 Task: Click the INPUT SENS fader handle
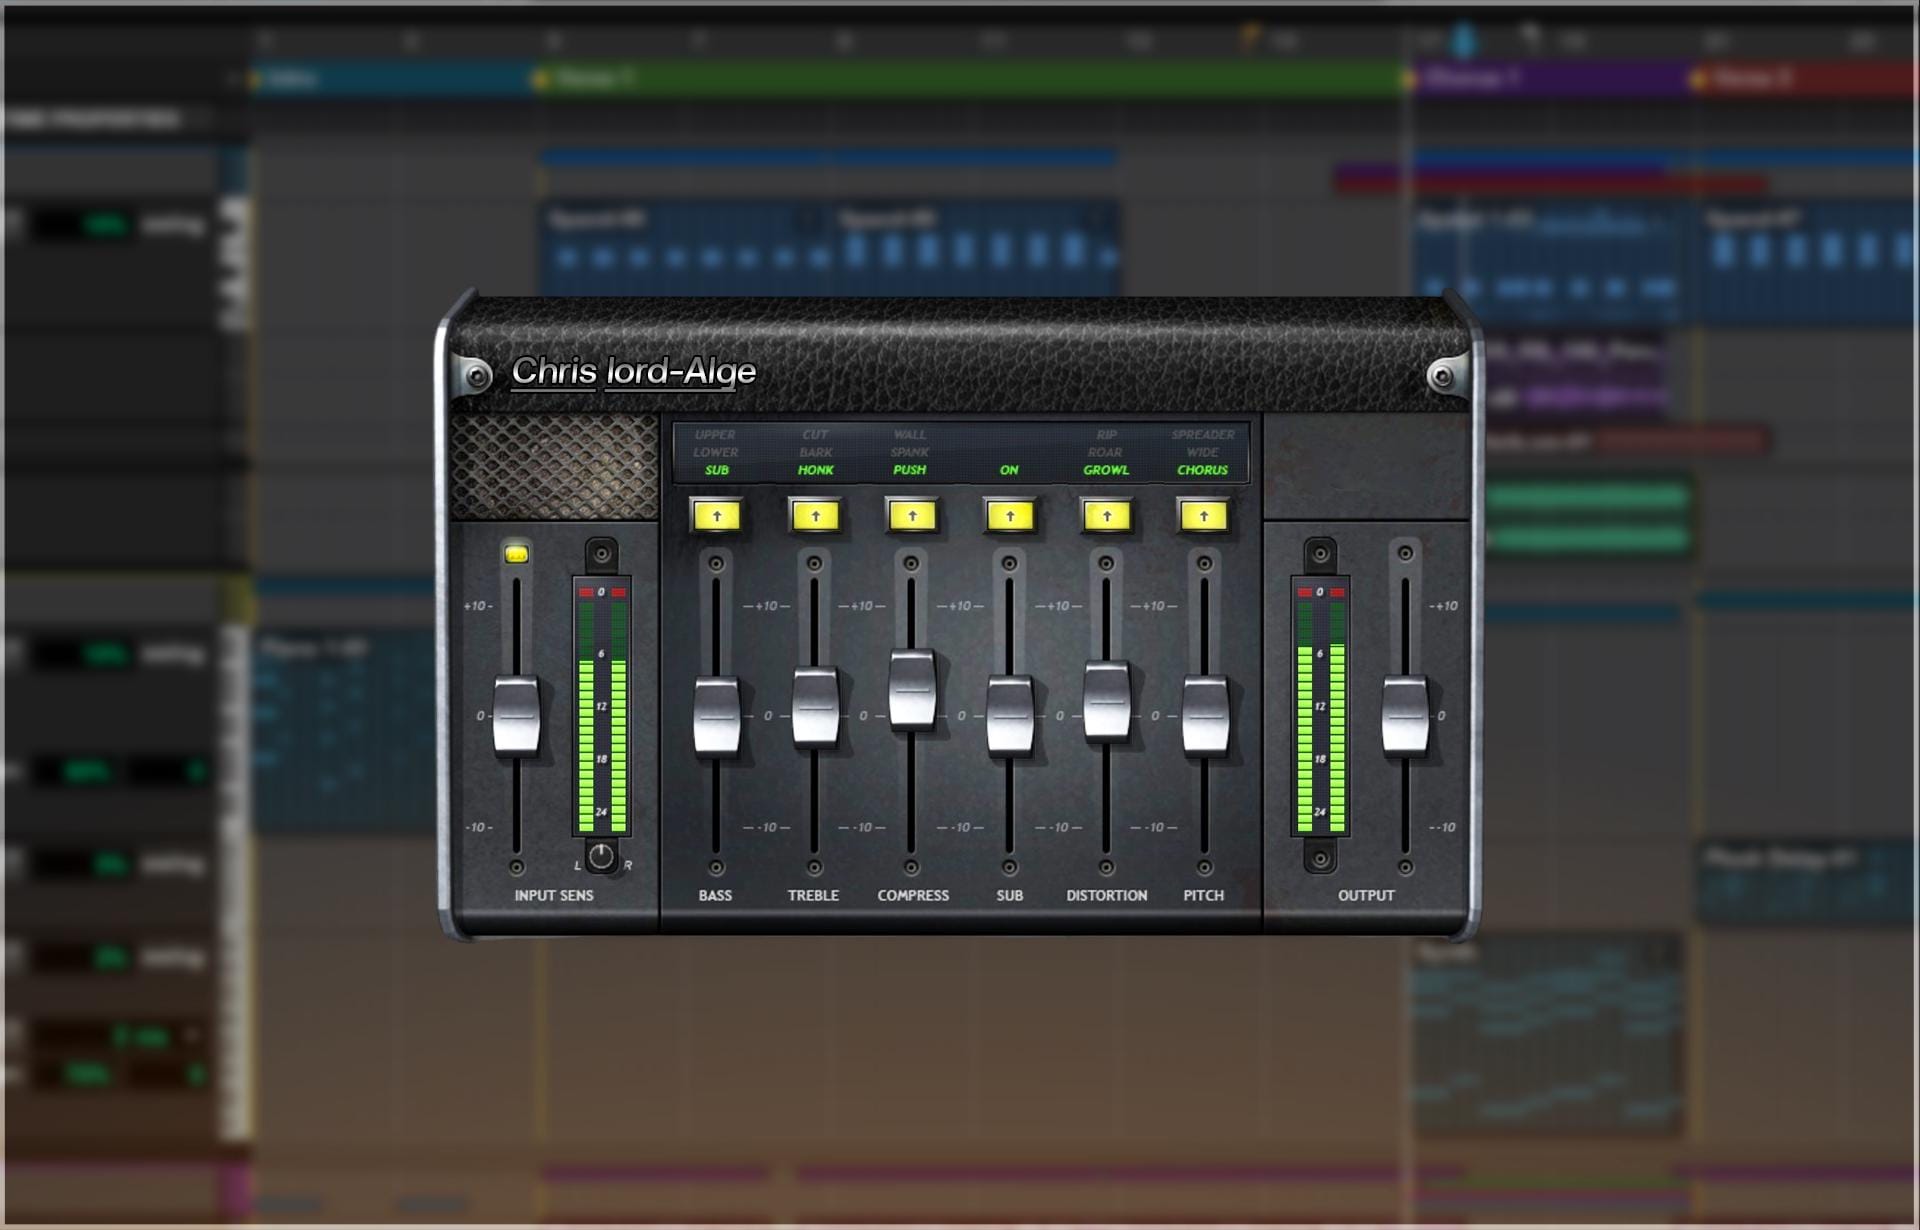click(516, 716)
